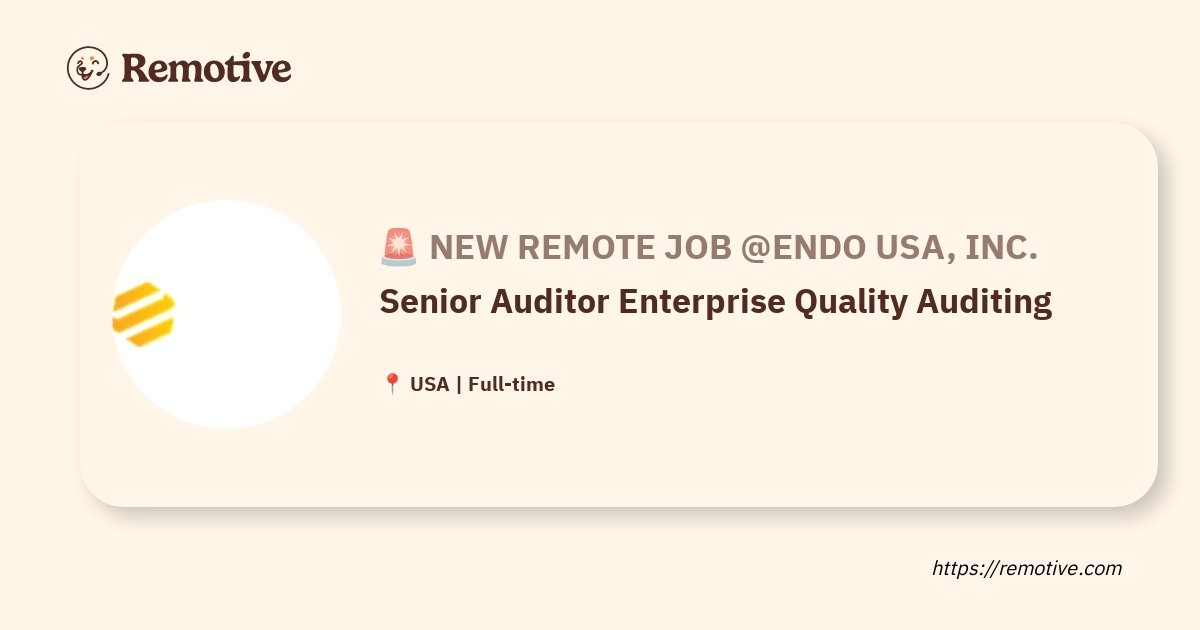Open the Senior Auditor Enterprise Quality Auditing title

716,302
